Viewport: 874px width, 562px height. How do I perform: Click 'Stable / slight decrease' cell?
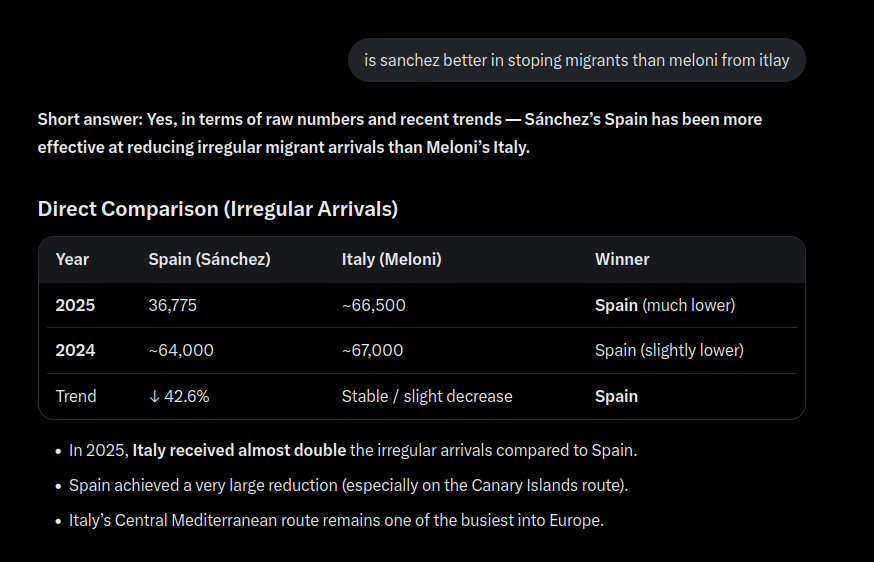(427, 396)
